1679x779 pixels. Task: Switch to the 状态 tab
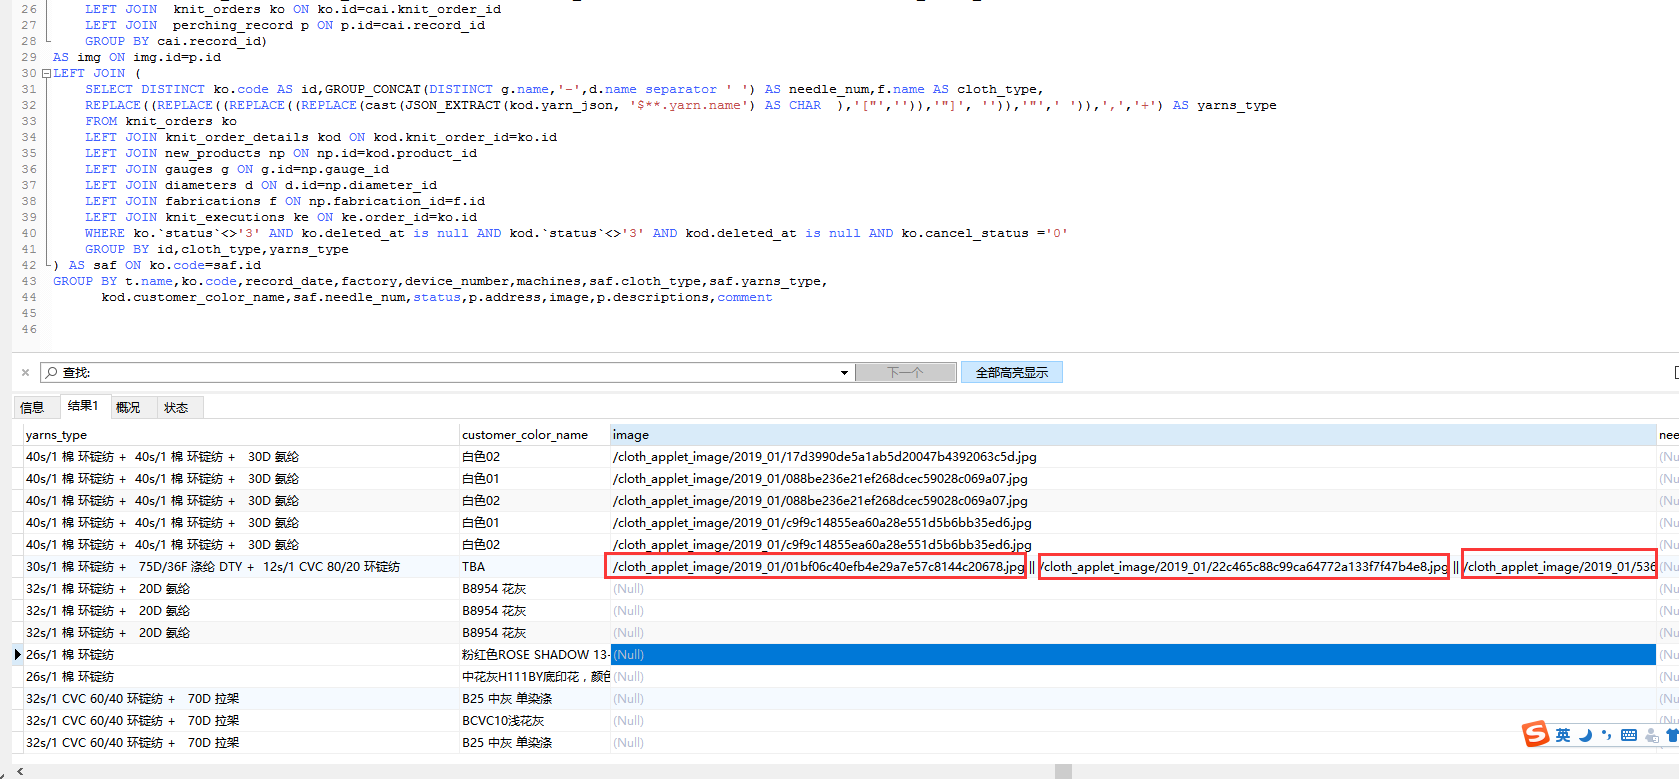click(x=176, y=407)
